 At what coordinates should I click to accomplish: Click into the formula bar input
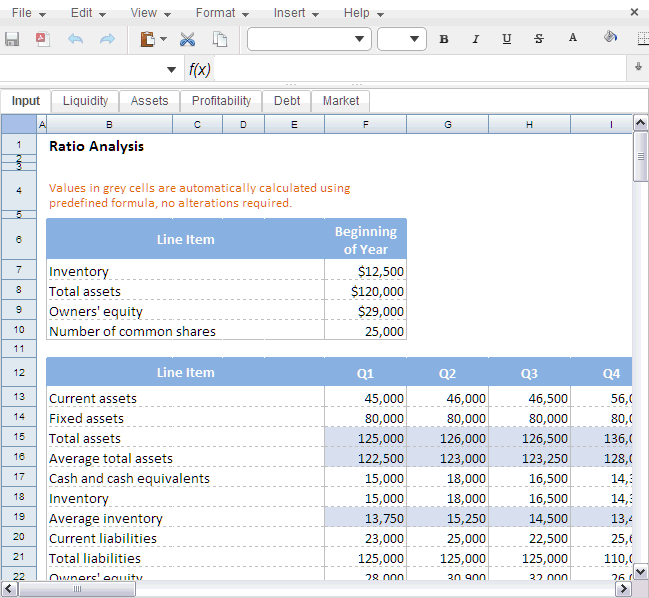pyautogui.click(x=420, y=69)
